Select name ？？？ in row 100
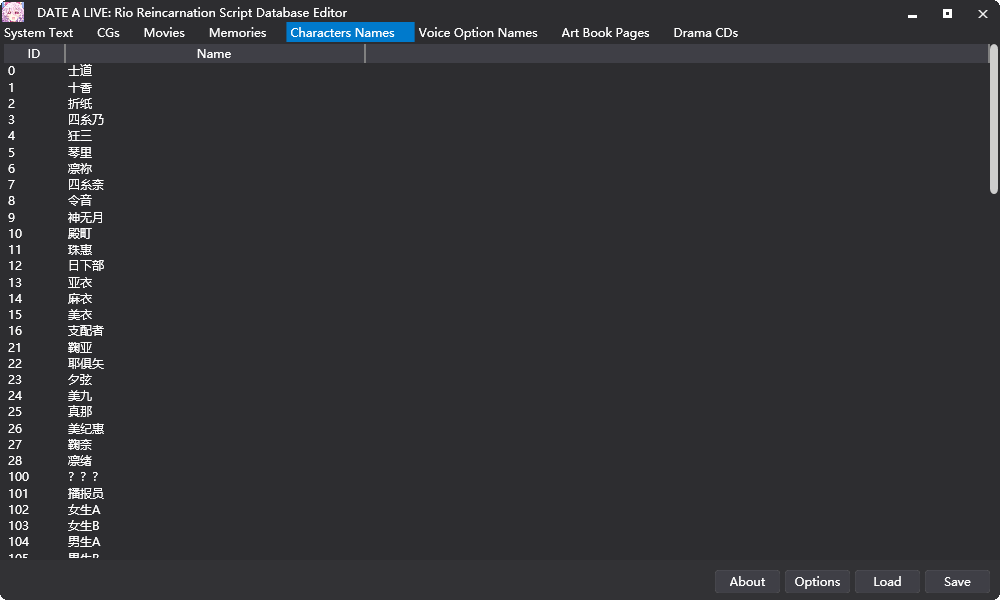This screenshot has height=600, width=1000. (x=84, y=477)
